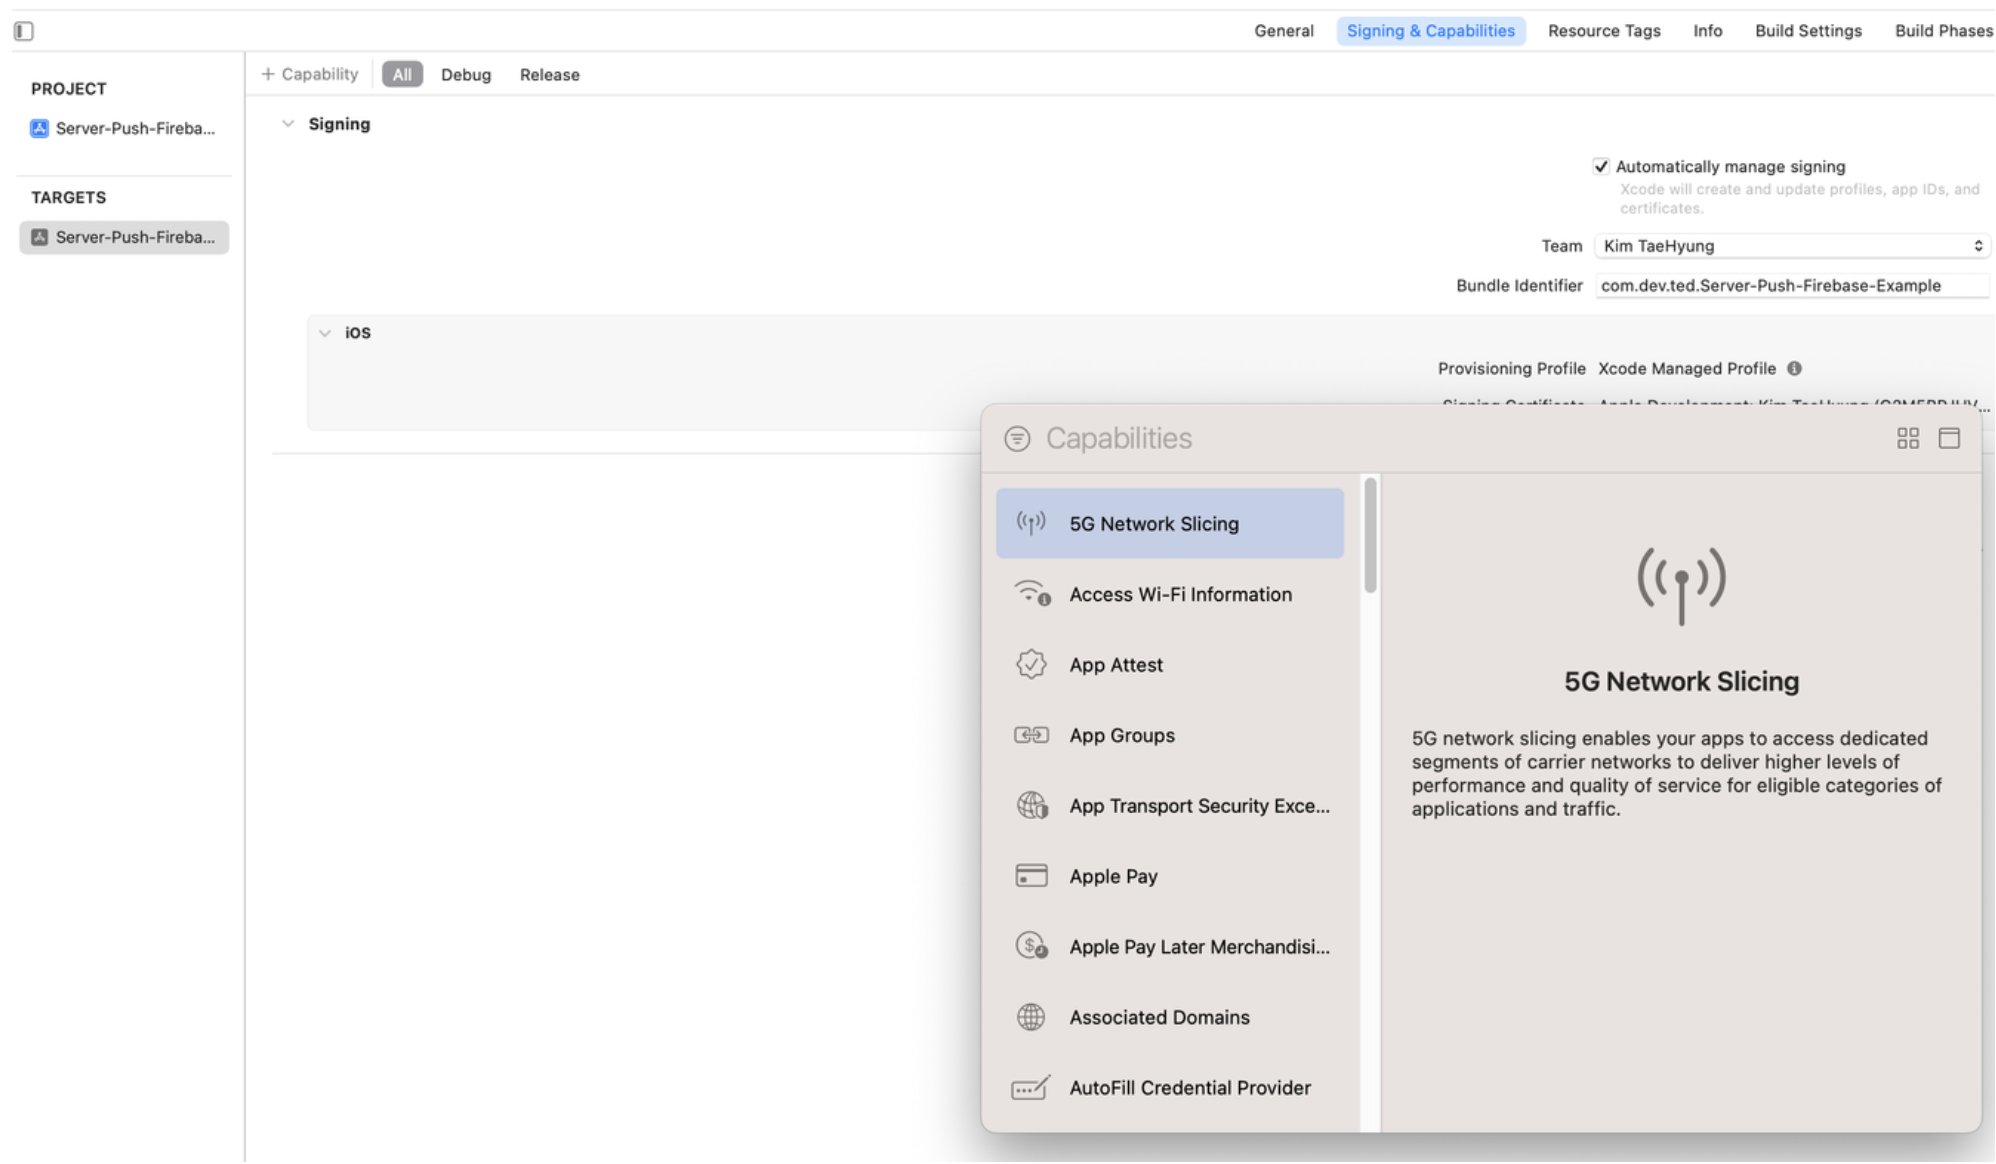The width and height of the screenshot is (1996, 1164).
Task: Click the + Capability button
Action: click(309, 74)
